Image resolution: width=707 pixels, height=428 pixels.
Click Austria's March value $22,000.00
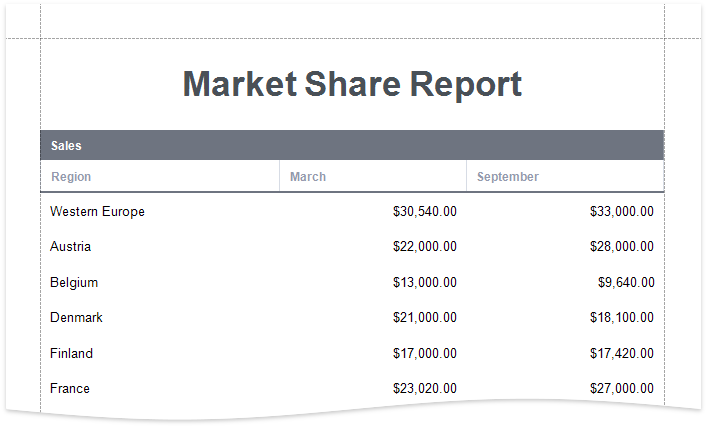pos(425,247)
